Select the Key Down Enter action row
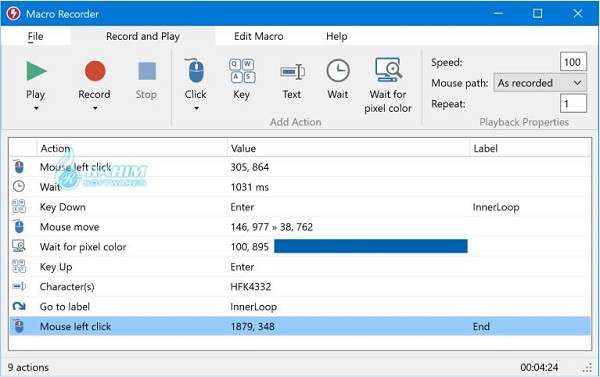 (300, 207)
